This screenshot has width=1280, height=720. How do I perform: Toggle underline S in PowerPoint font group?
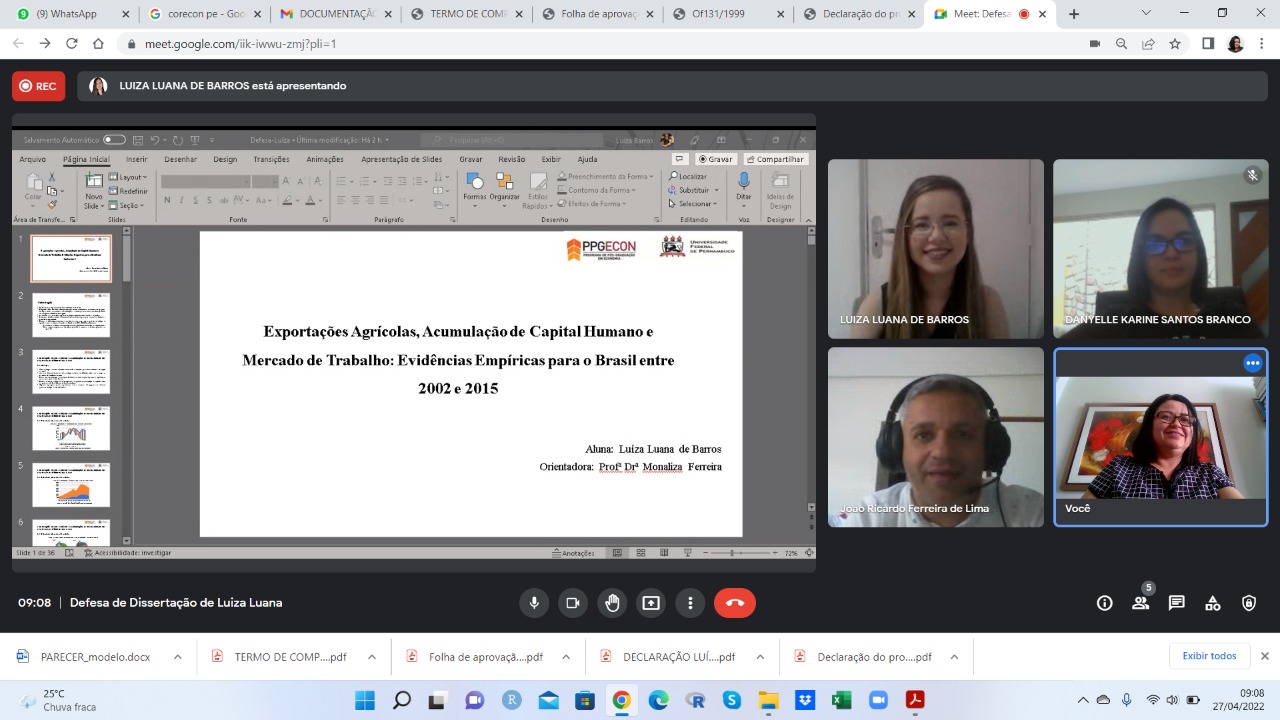(195, 200)
